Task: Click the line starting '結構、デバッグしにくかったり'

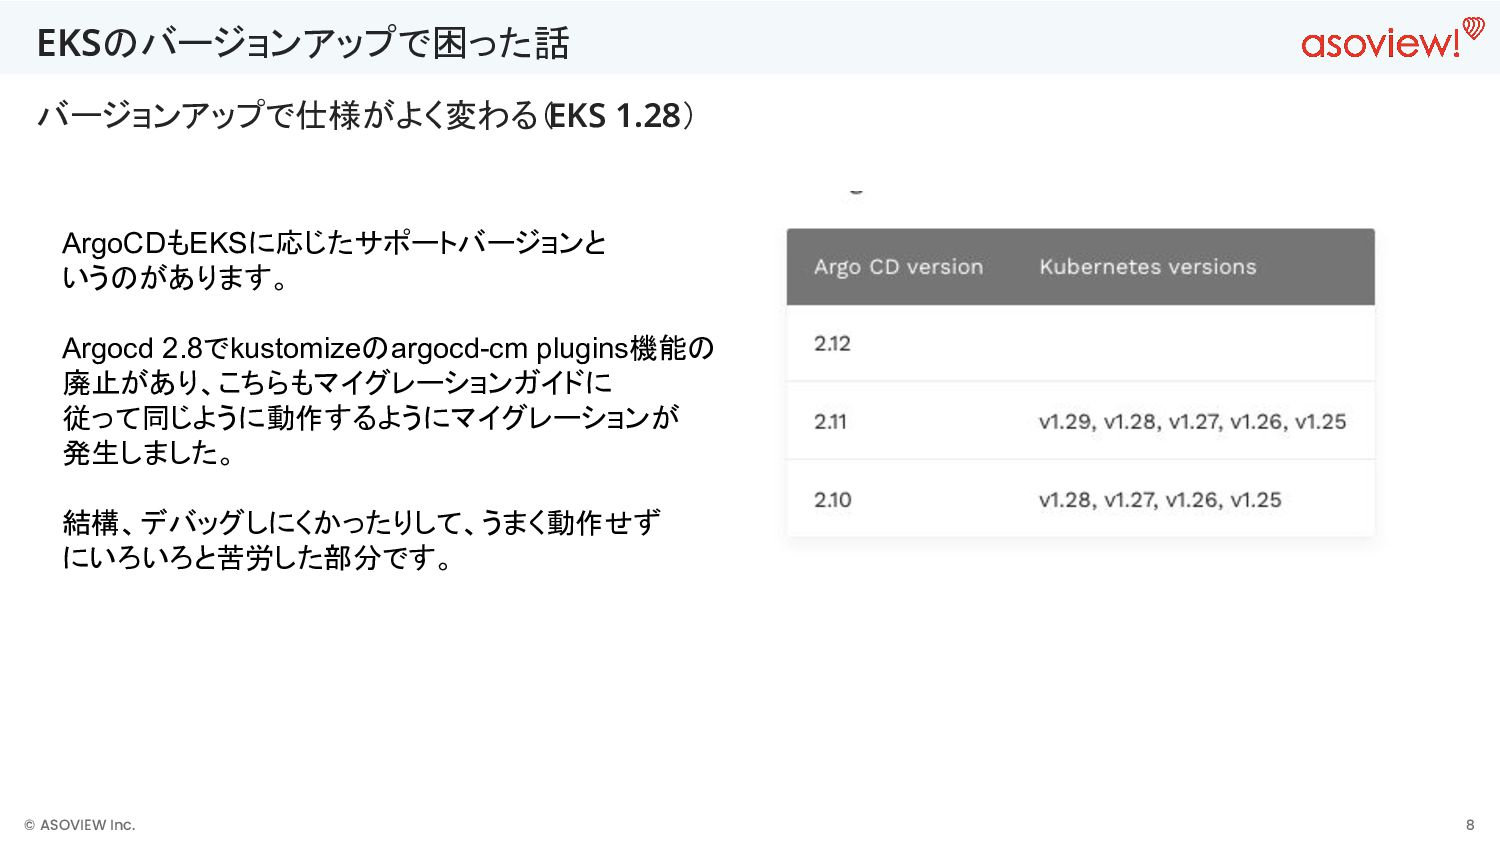Action: [361, 523]
